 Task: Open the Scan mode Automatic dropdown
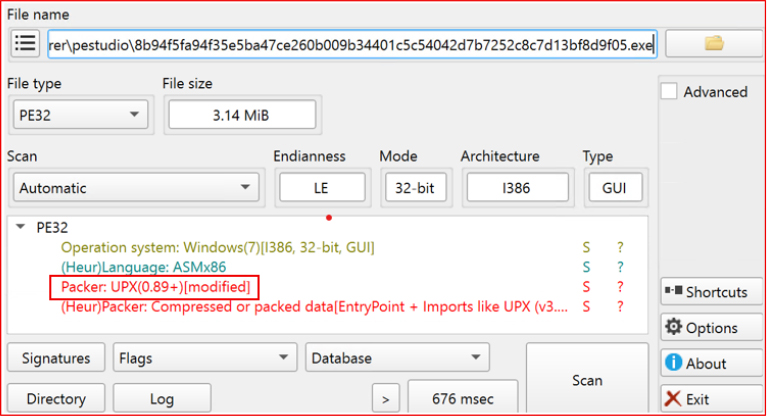point(136,187)
